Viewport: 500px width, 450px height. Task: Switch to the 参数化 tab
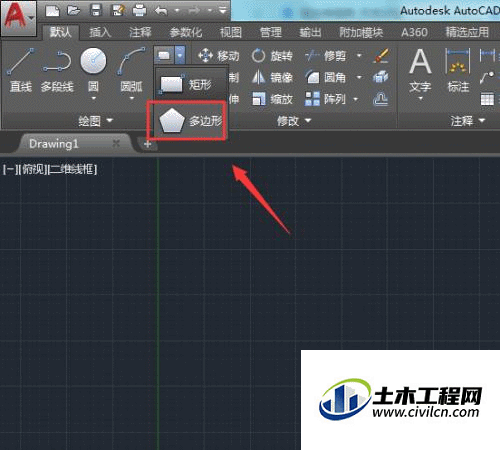(186, 32)
